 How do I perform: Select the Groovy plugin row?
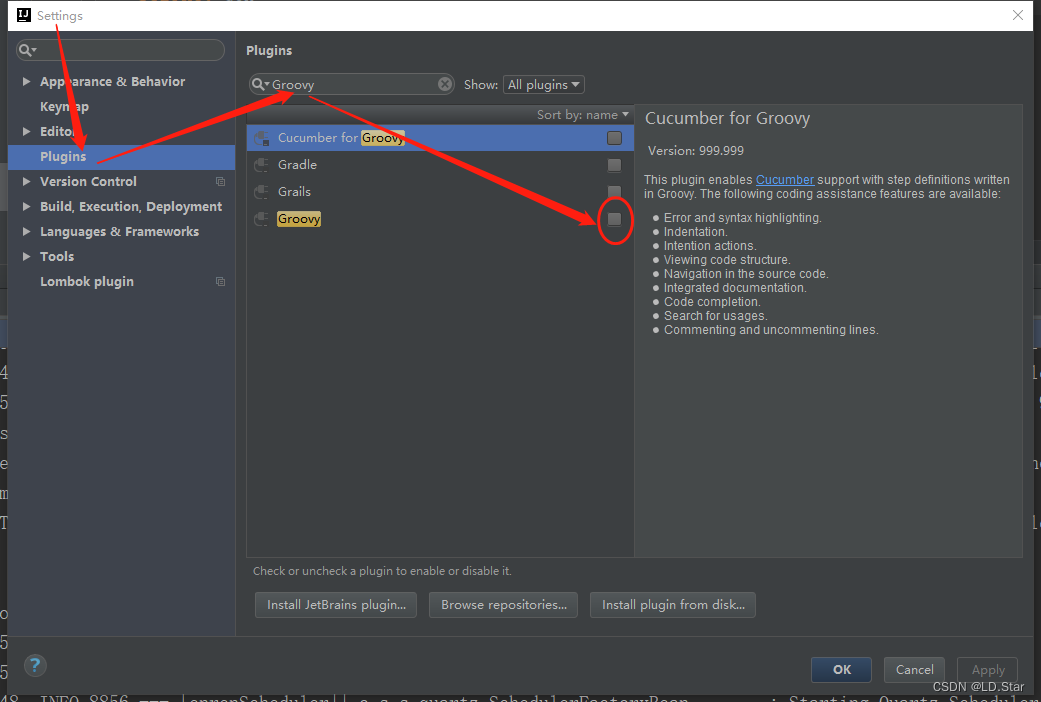440,219
